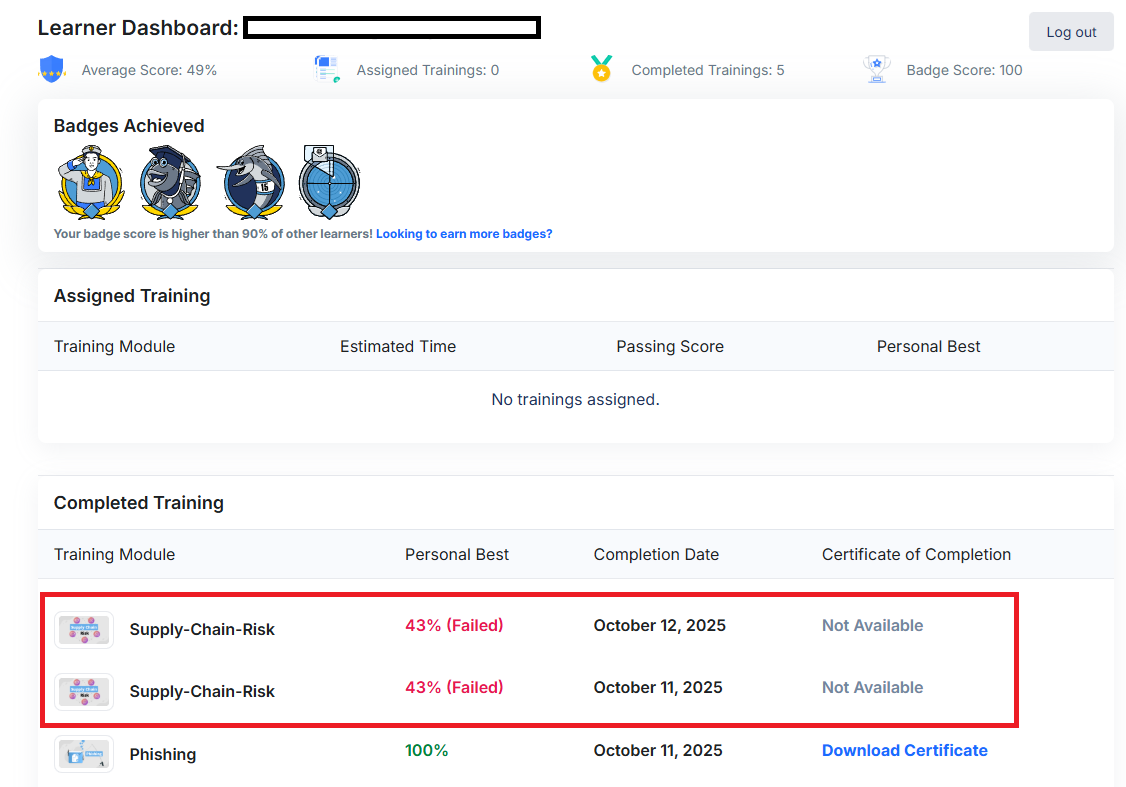This screenshot has width=1126, height=787.
Task: Click the Personal Best header in Completed Training
Action: tap(457, 554)
